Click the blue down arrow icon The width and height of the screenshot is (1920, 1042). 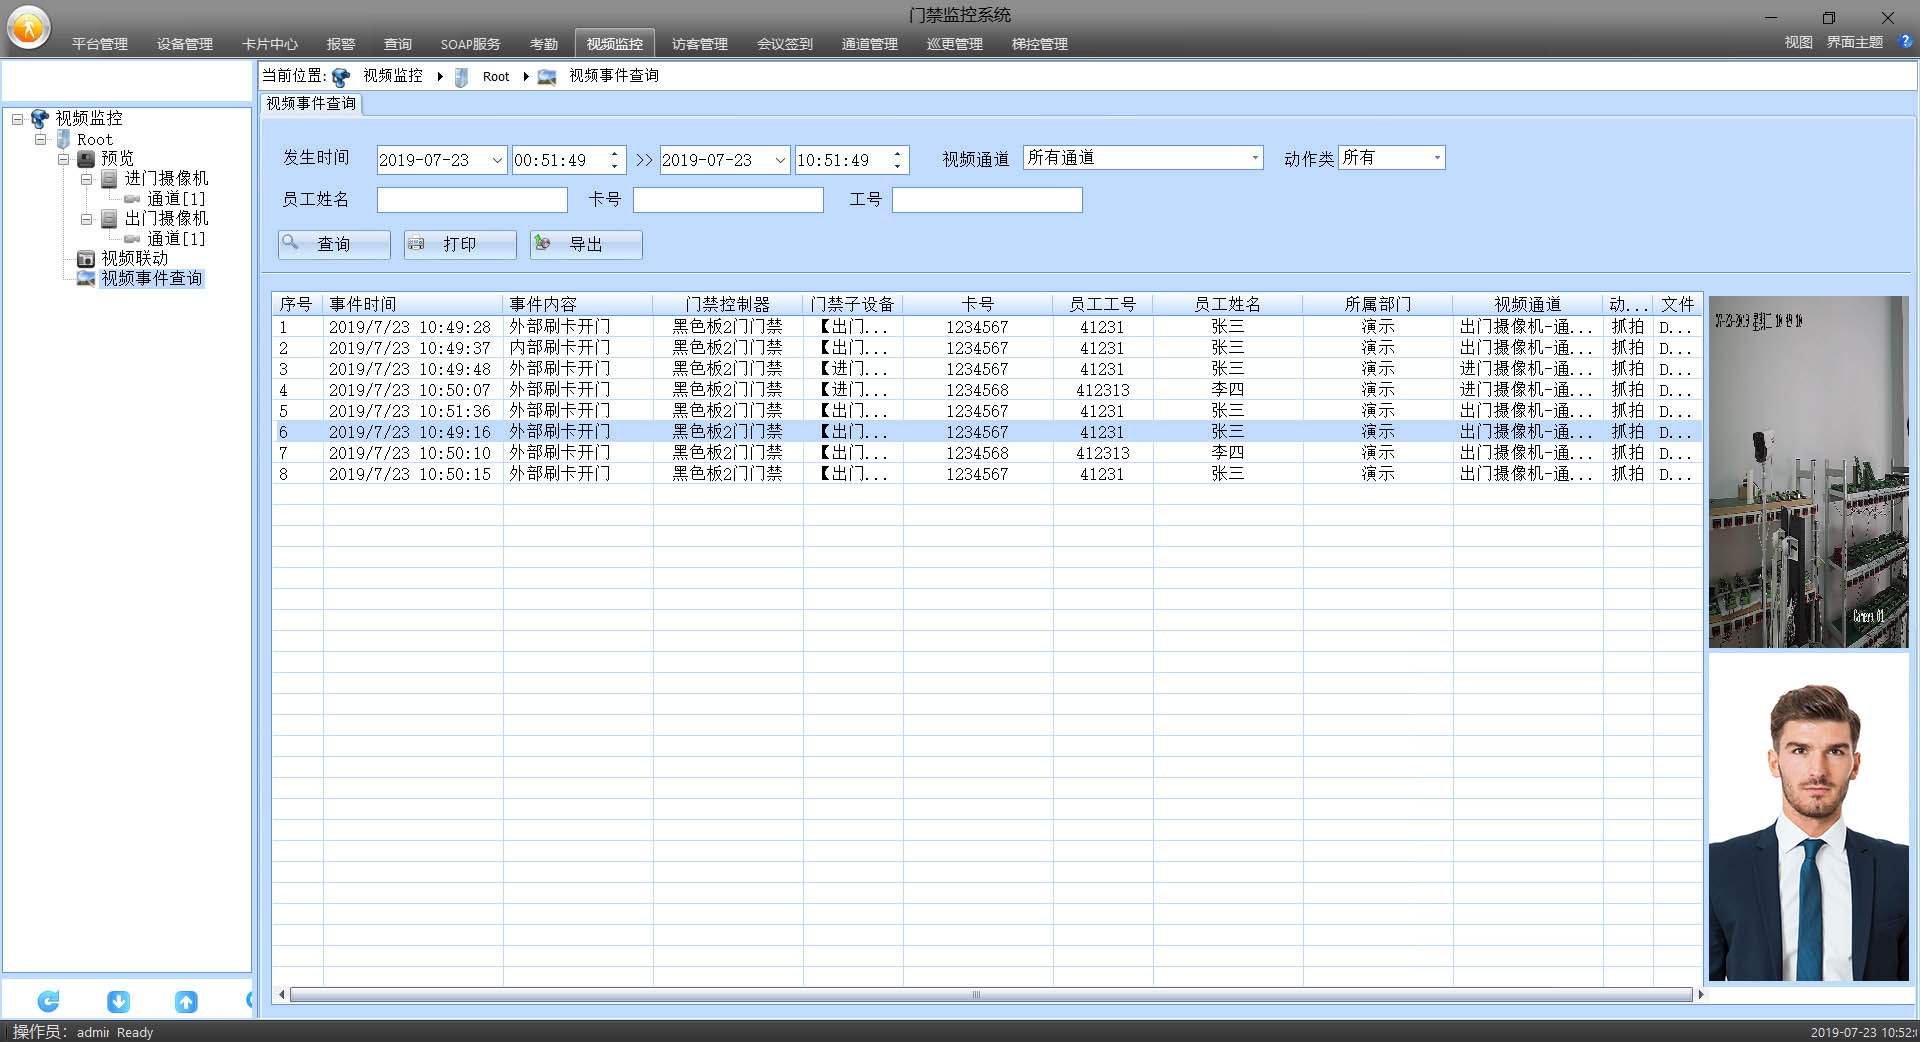point(118,1000)
